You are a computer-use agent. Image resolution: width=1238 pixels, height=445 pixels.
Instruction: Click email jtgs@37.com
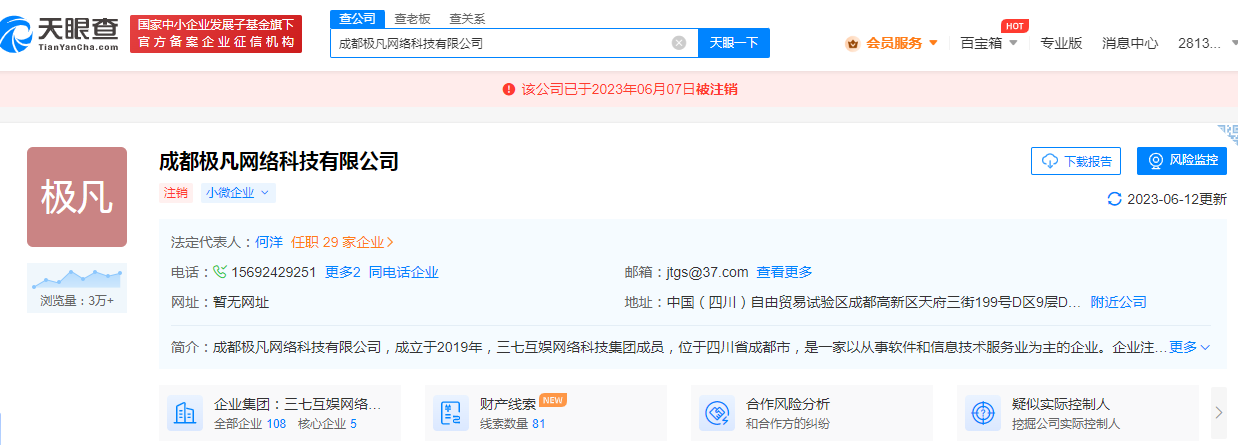(x=708, y=272)
